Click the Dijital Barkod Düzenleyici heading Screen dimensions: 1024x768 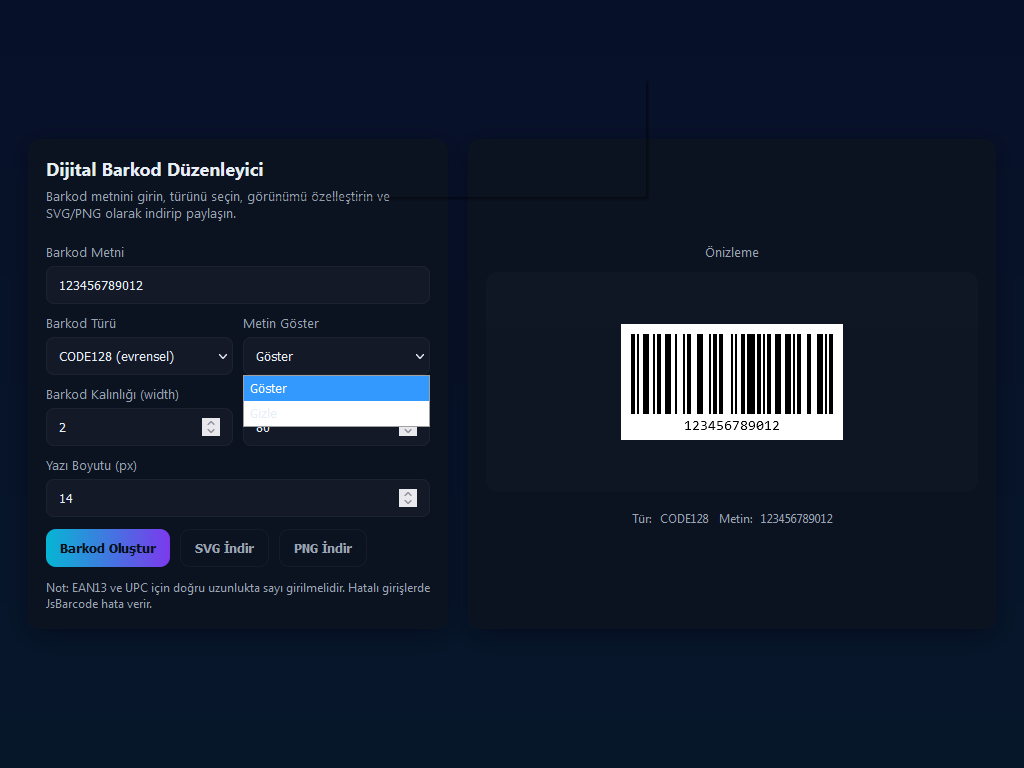point(155,170)
